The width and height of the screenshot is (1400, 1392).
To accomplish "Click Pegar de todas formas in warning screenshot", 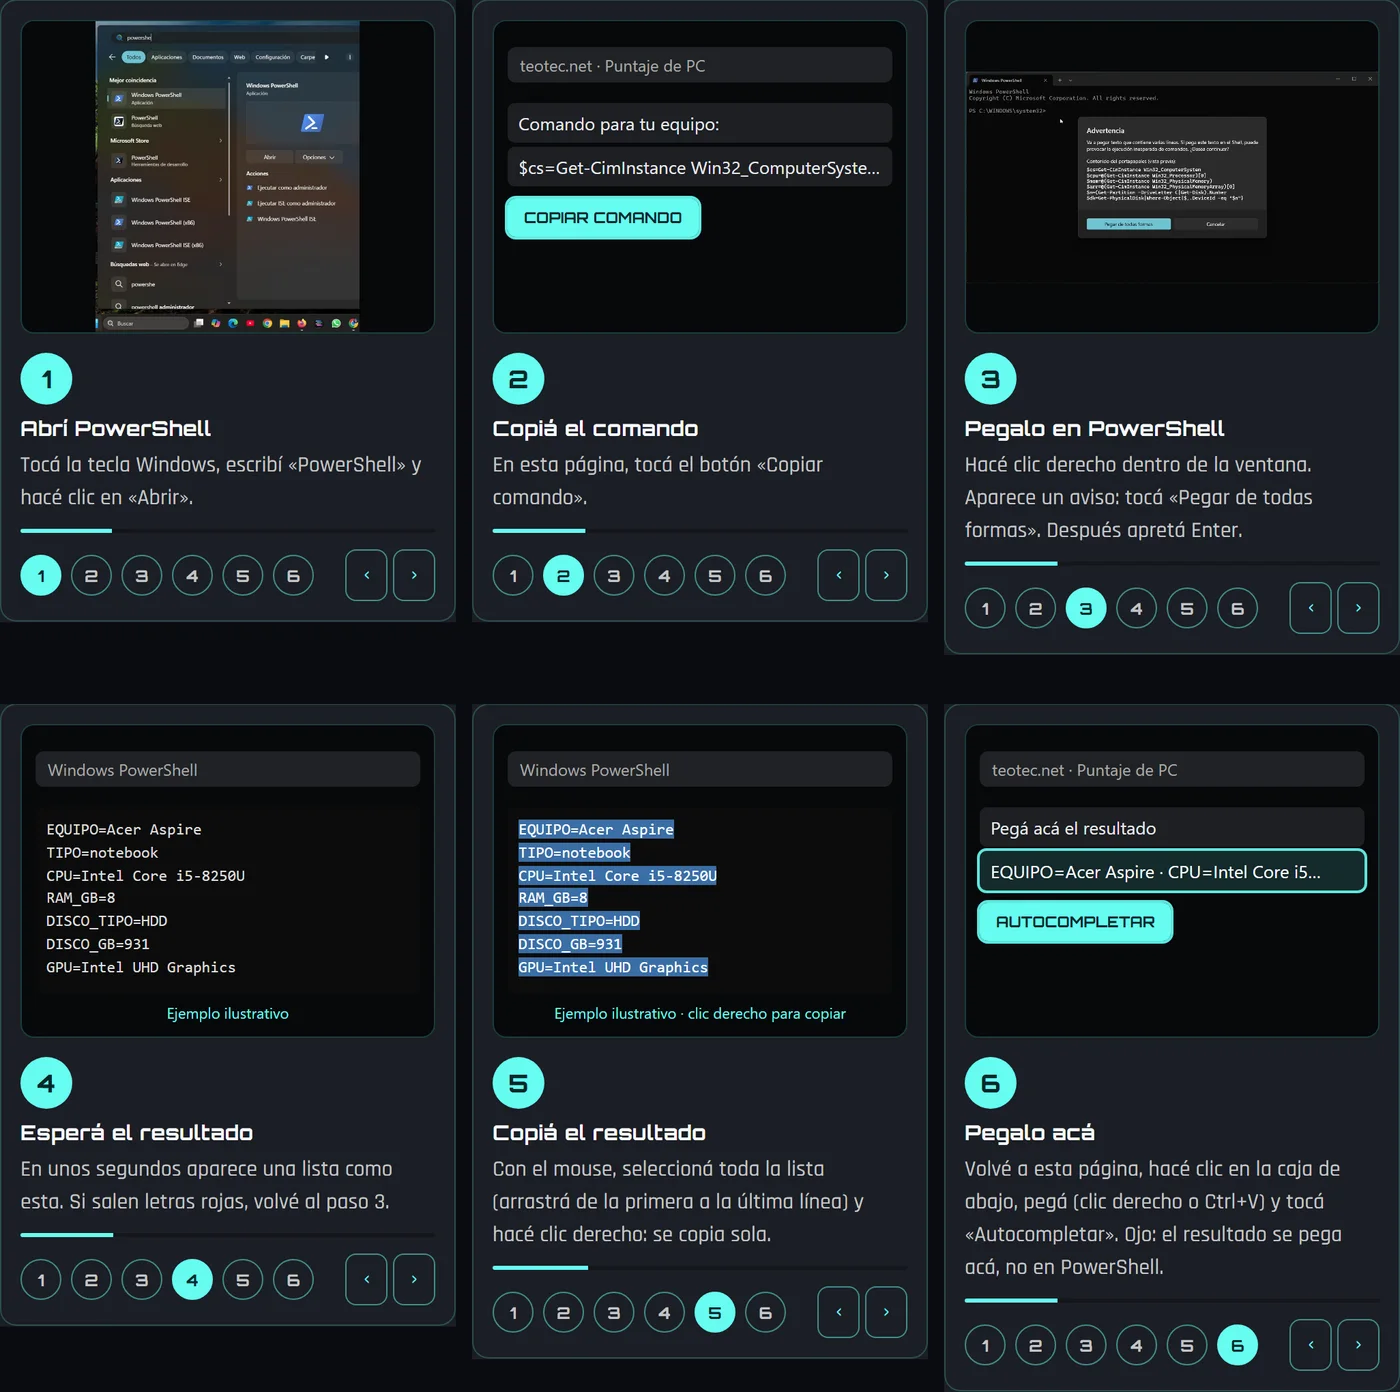I will pyautogui.click(x=1129, y=224).
